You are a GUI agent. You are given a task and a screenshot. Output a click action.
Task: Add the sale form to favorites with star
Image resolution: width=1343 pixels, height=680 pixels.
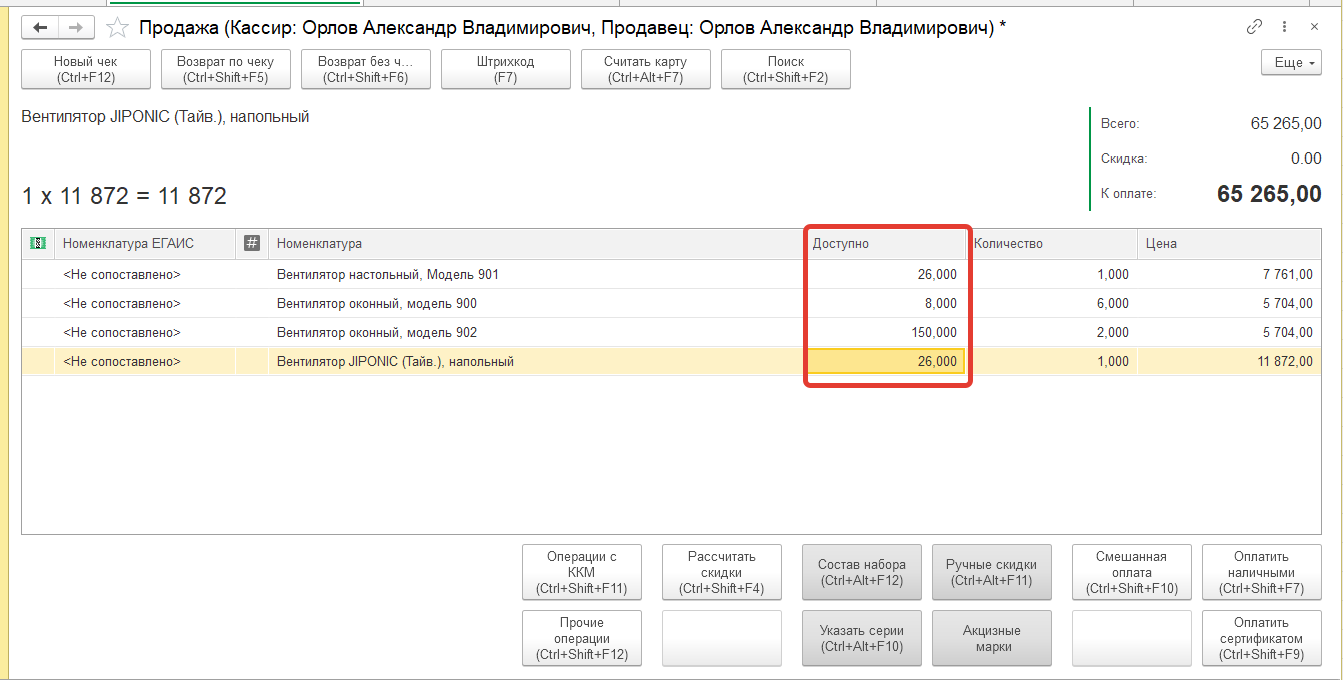118,28
